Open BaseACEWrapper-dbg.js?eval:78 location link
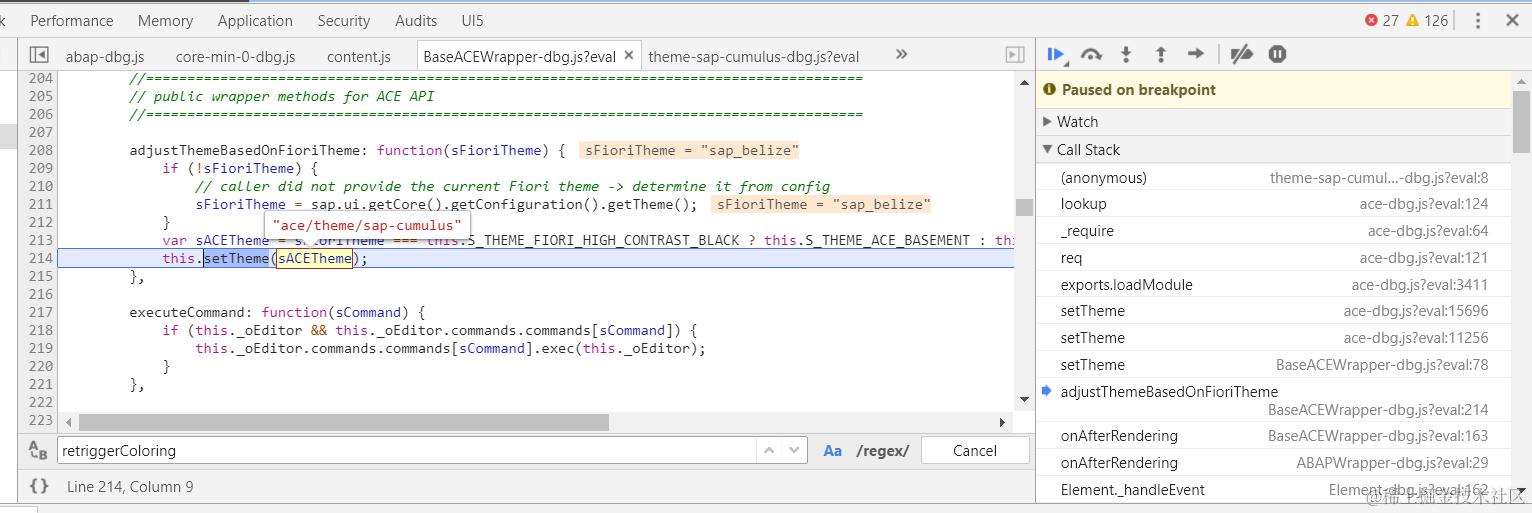Screen dimensions: 1532x513 pyautogui.click(x=1382, y=364)
